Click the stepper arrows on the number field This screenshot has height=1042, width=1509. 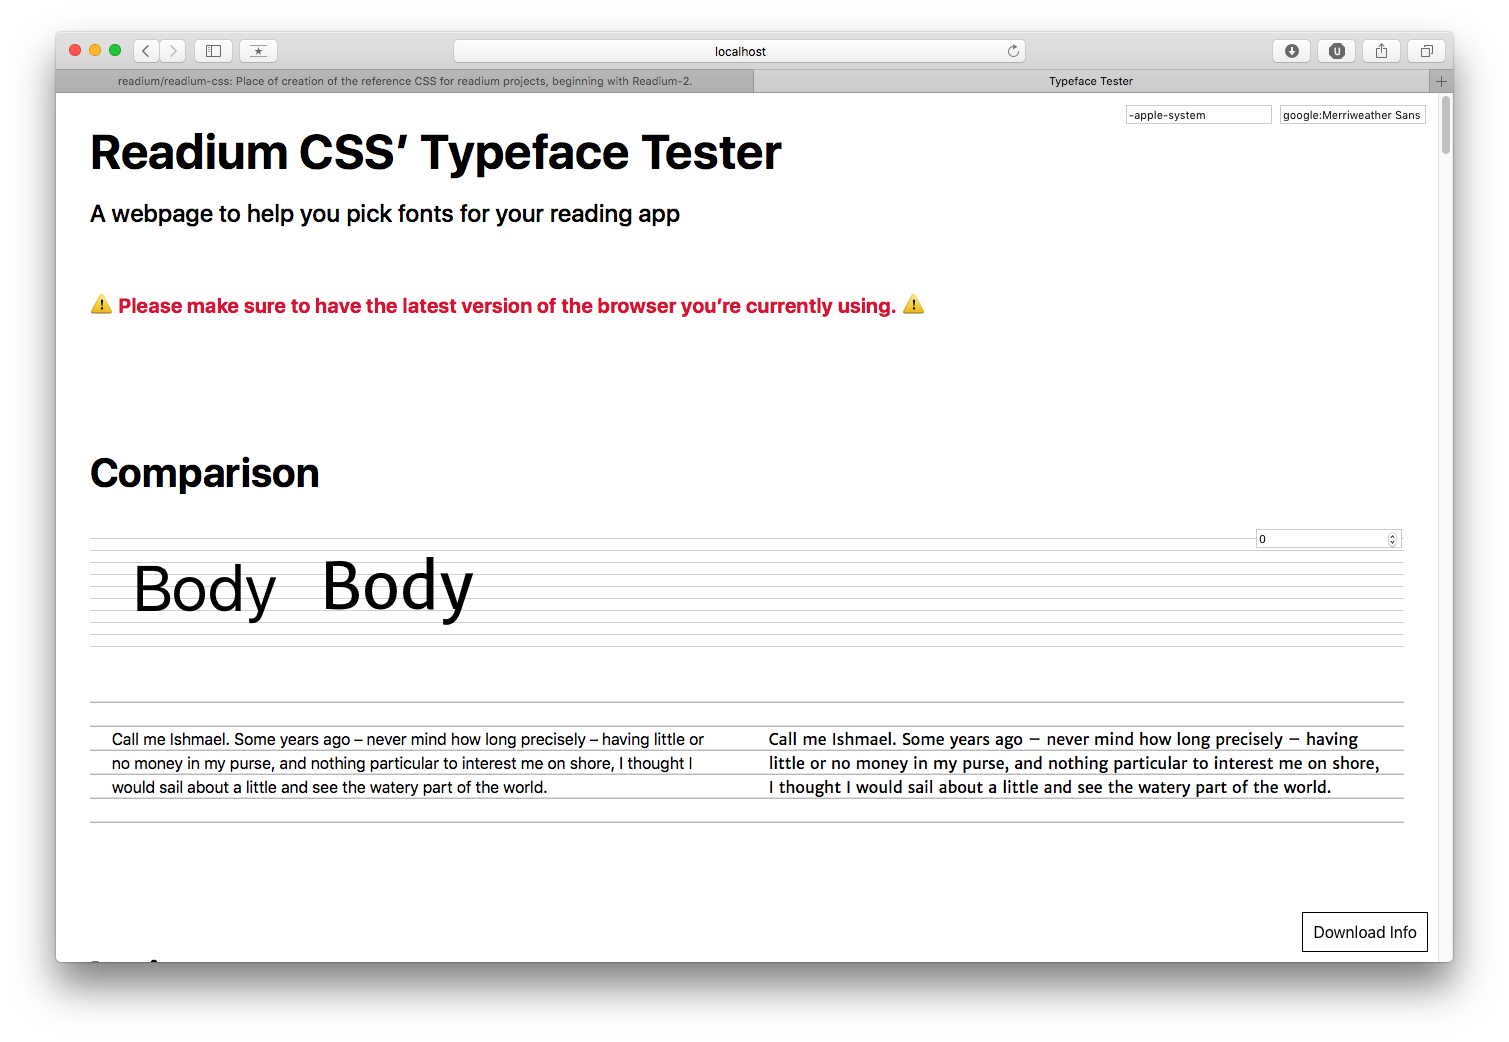1392,539
